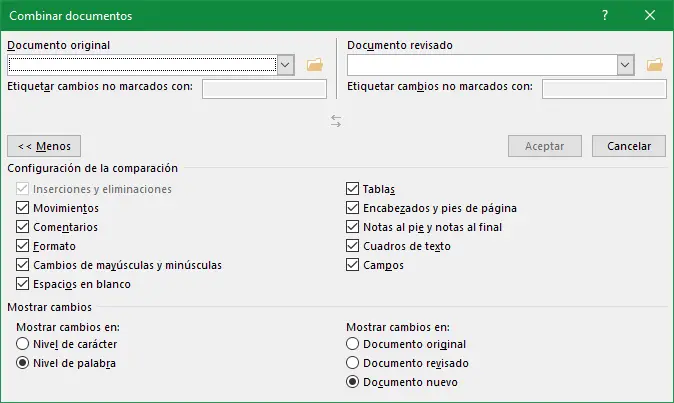Choose Documento original radio option
The image size is (674, 403).
(x=352, y=345)
